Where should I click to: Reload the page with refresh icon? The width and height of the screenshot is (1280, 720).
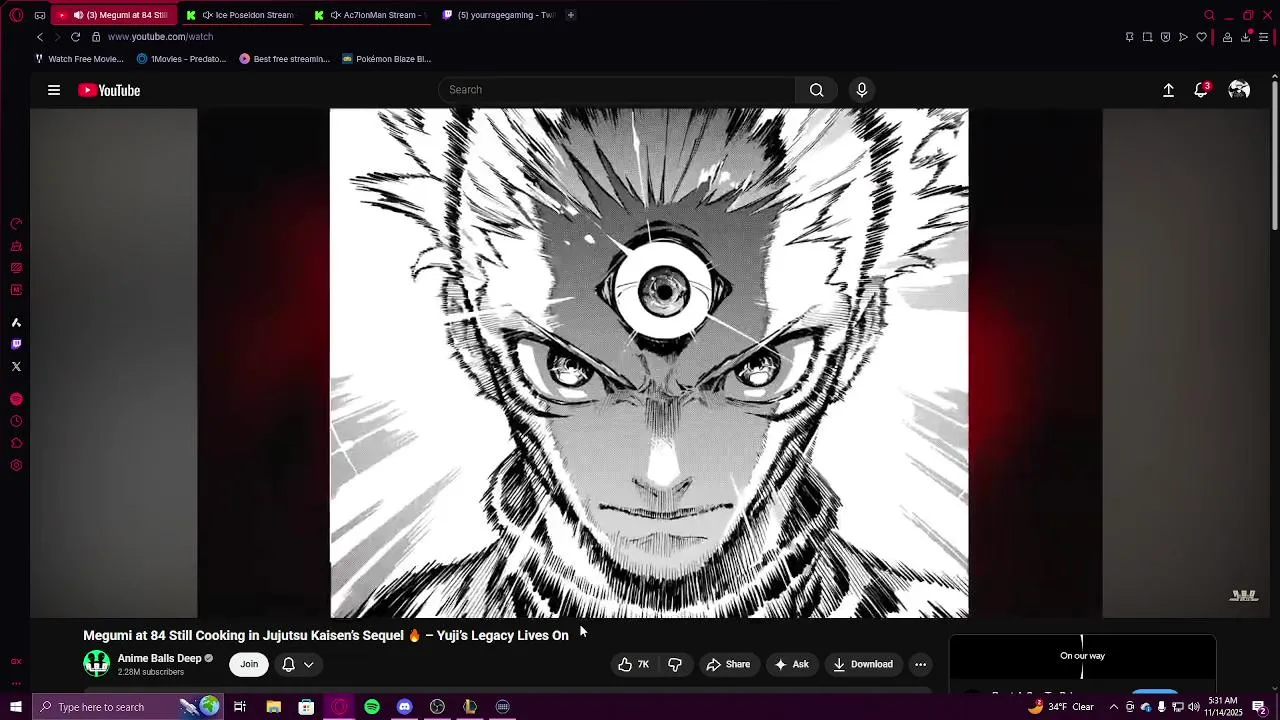[75, 37]
